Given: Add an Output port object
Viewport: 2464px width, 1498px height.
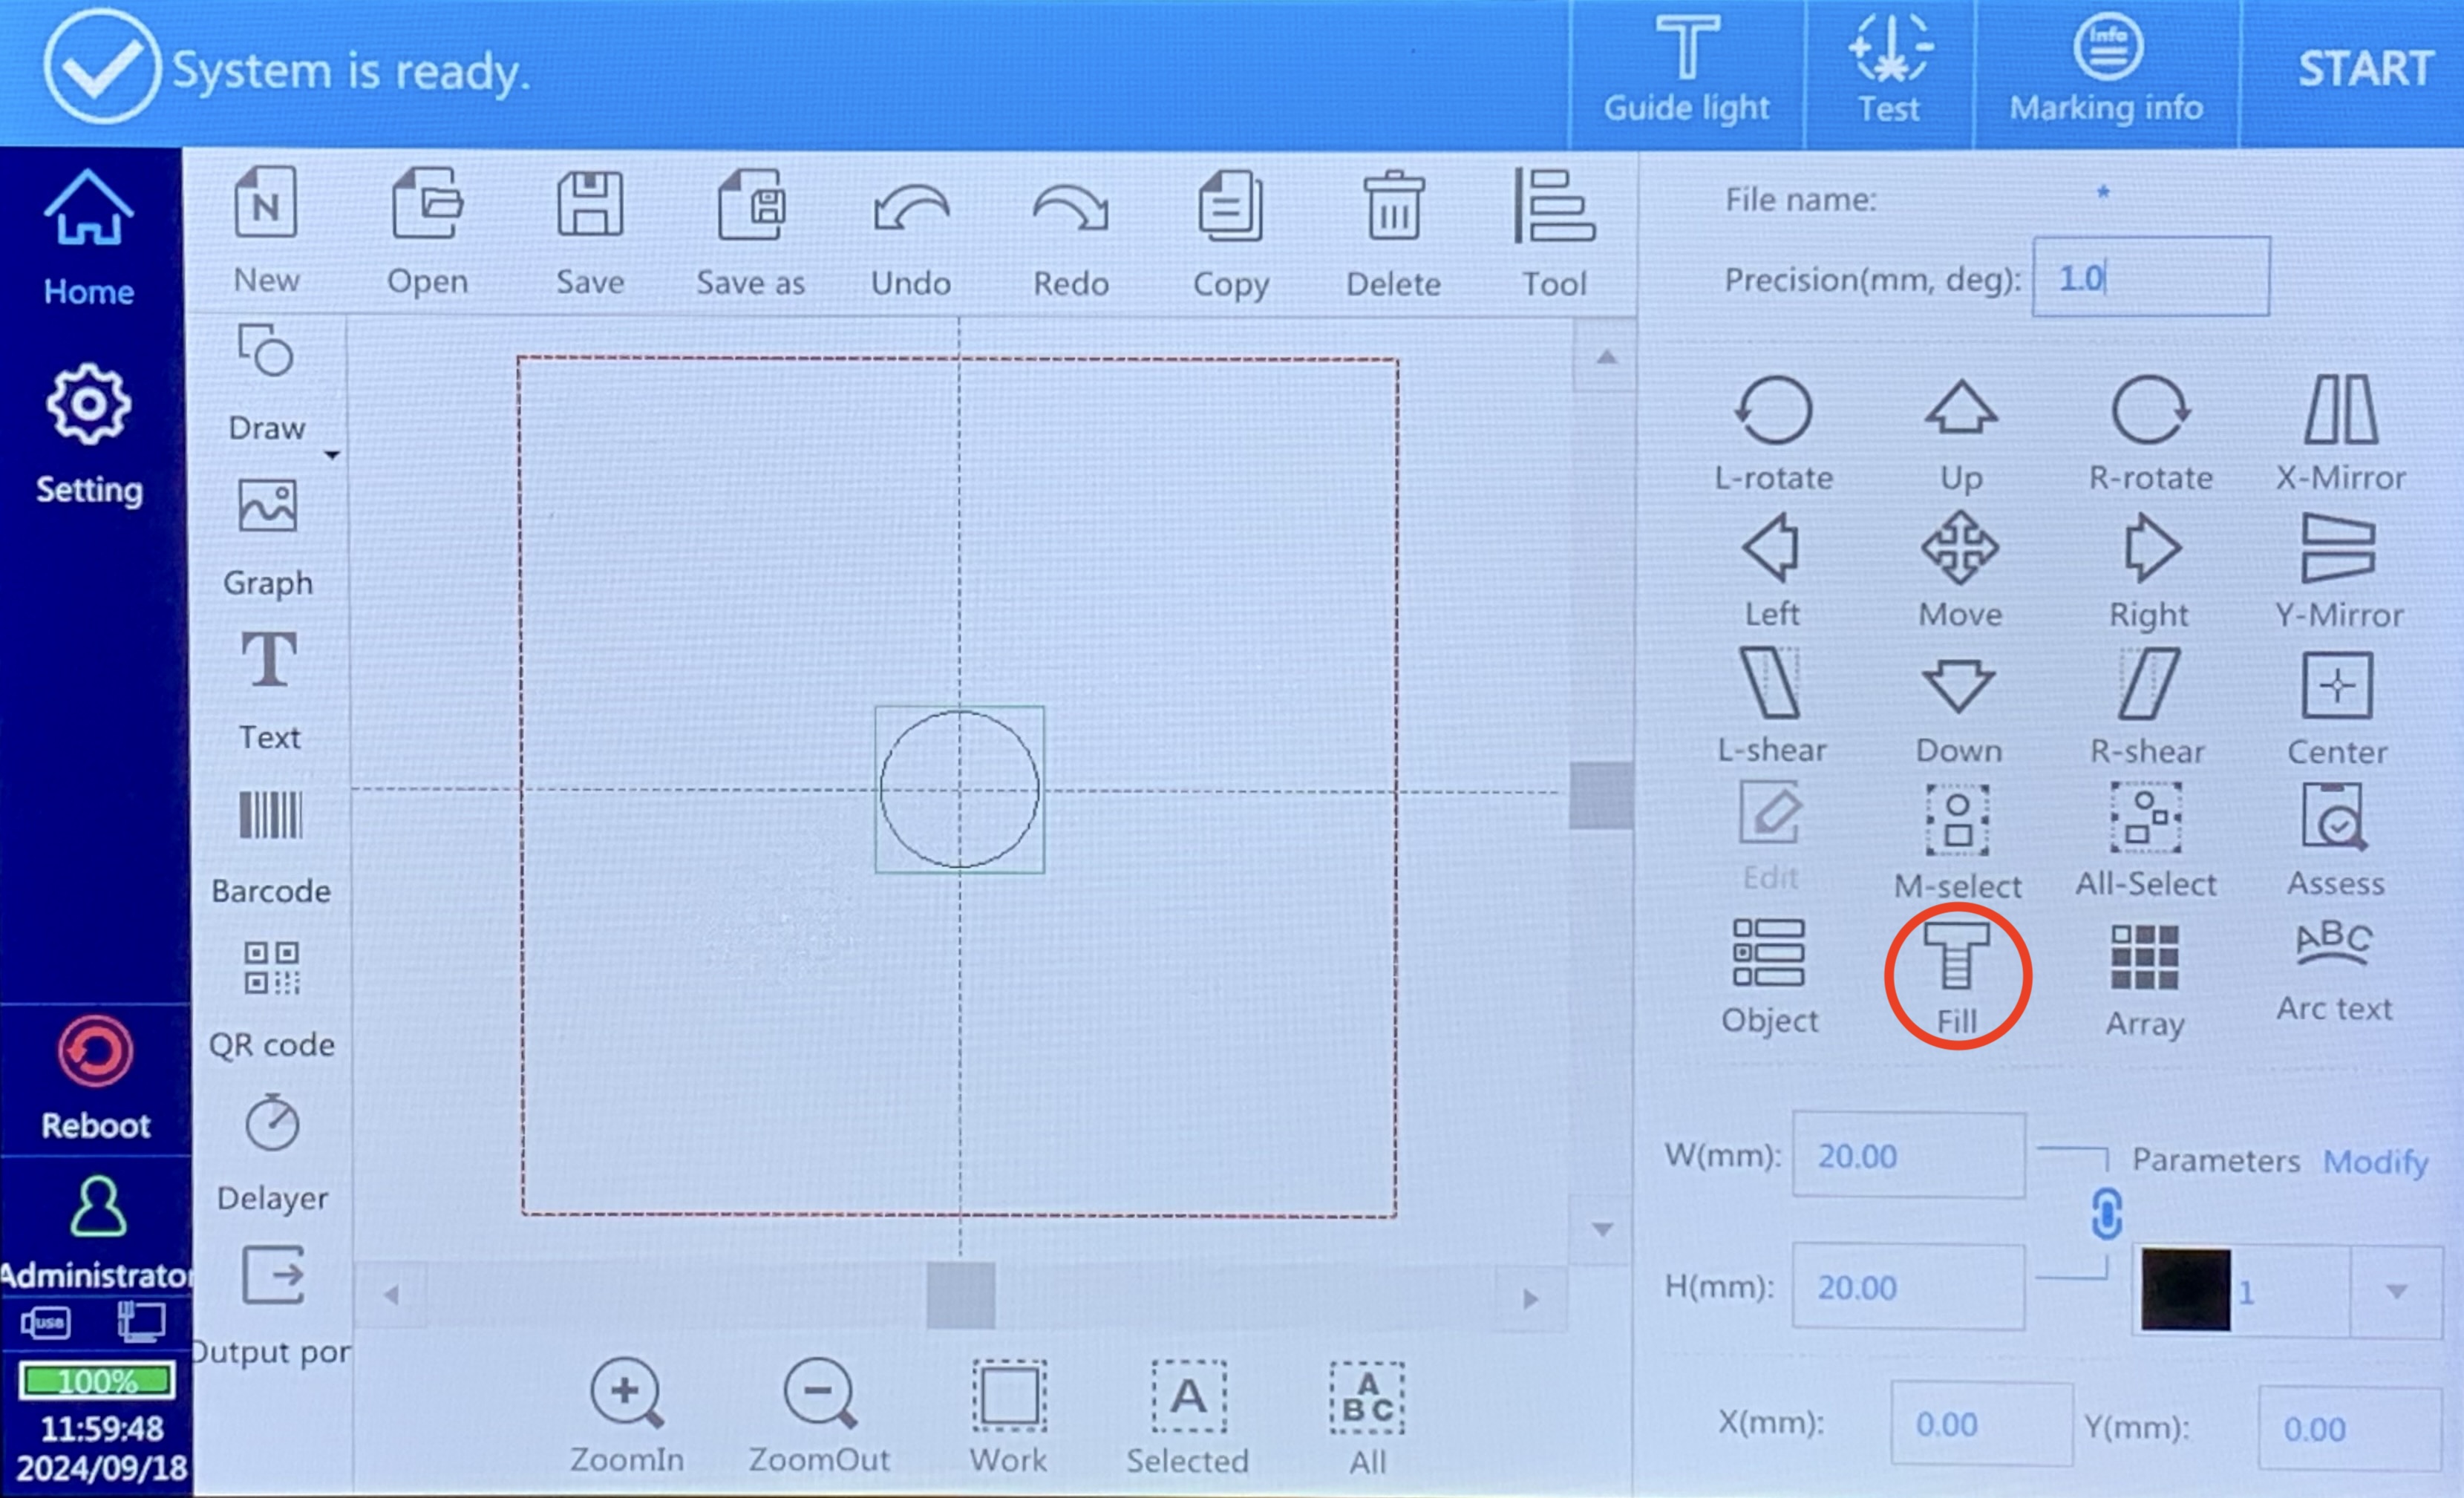Looking at the screenshot, I should [272, 1308].
